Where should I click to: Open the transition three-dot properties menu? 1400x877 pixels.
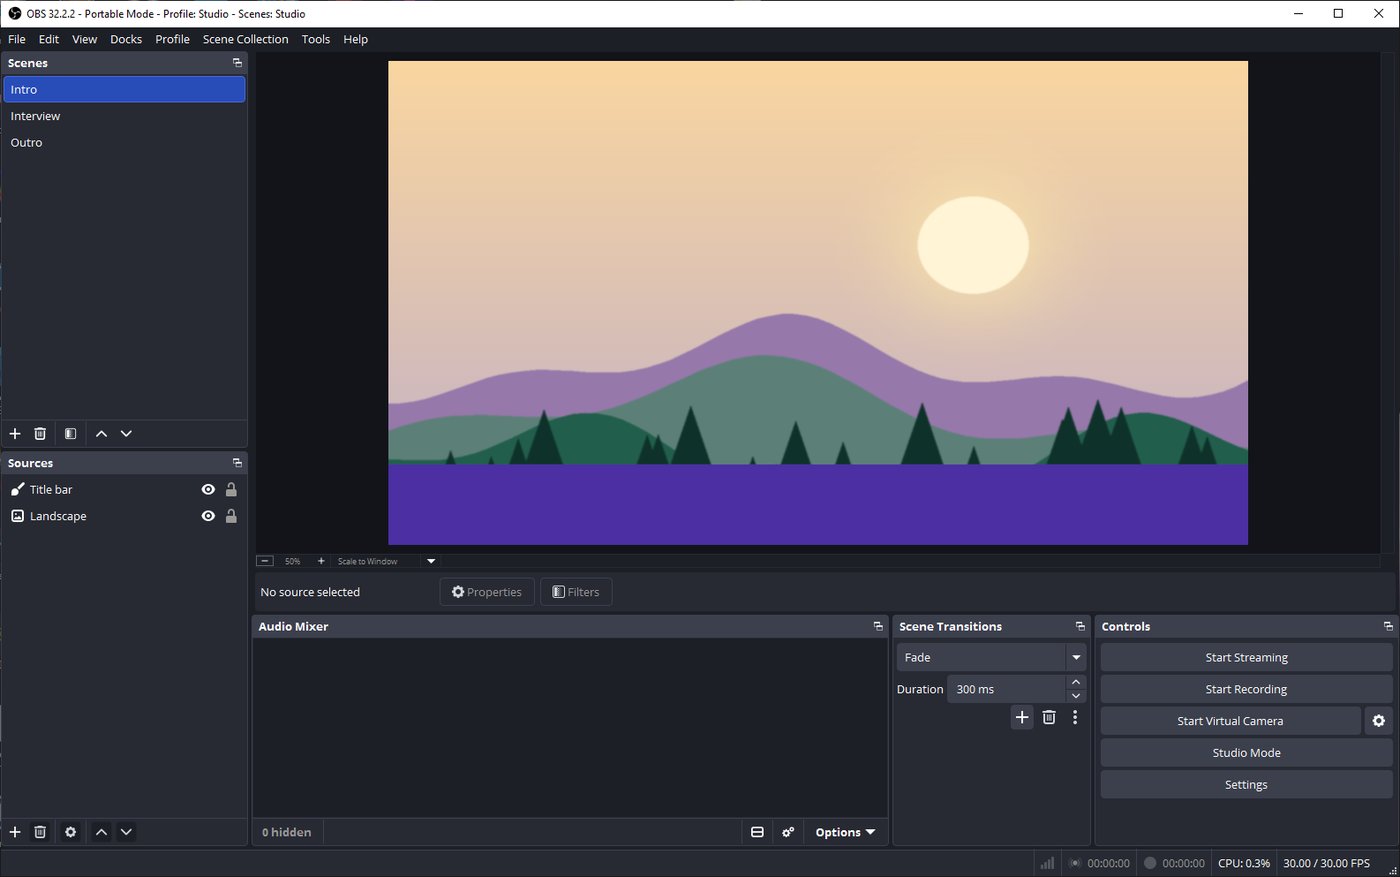point(1075,717)
